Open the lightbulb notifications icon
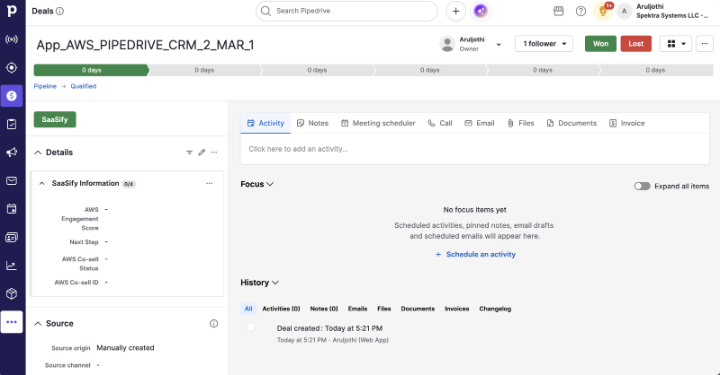 click(603, 11)
